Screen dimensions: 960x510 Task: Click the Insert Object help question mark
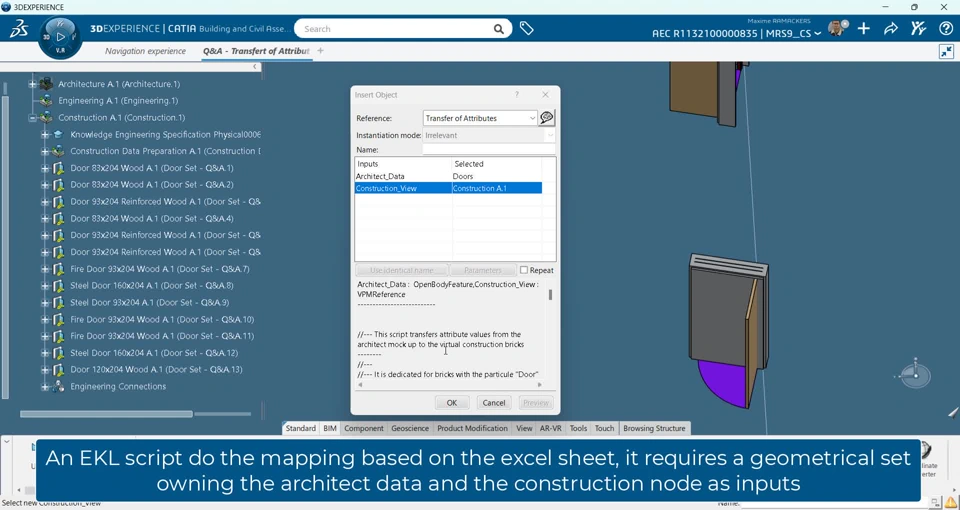point(517,95)
